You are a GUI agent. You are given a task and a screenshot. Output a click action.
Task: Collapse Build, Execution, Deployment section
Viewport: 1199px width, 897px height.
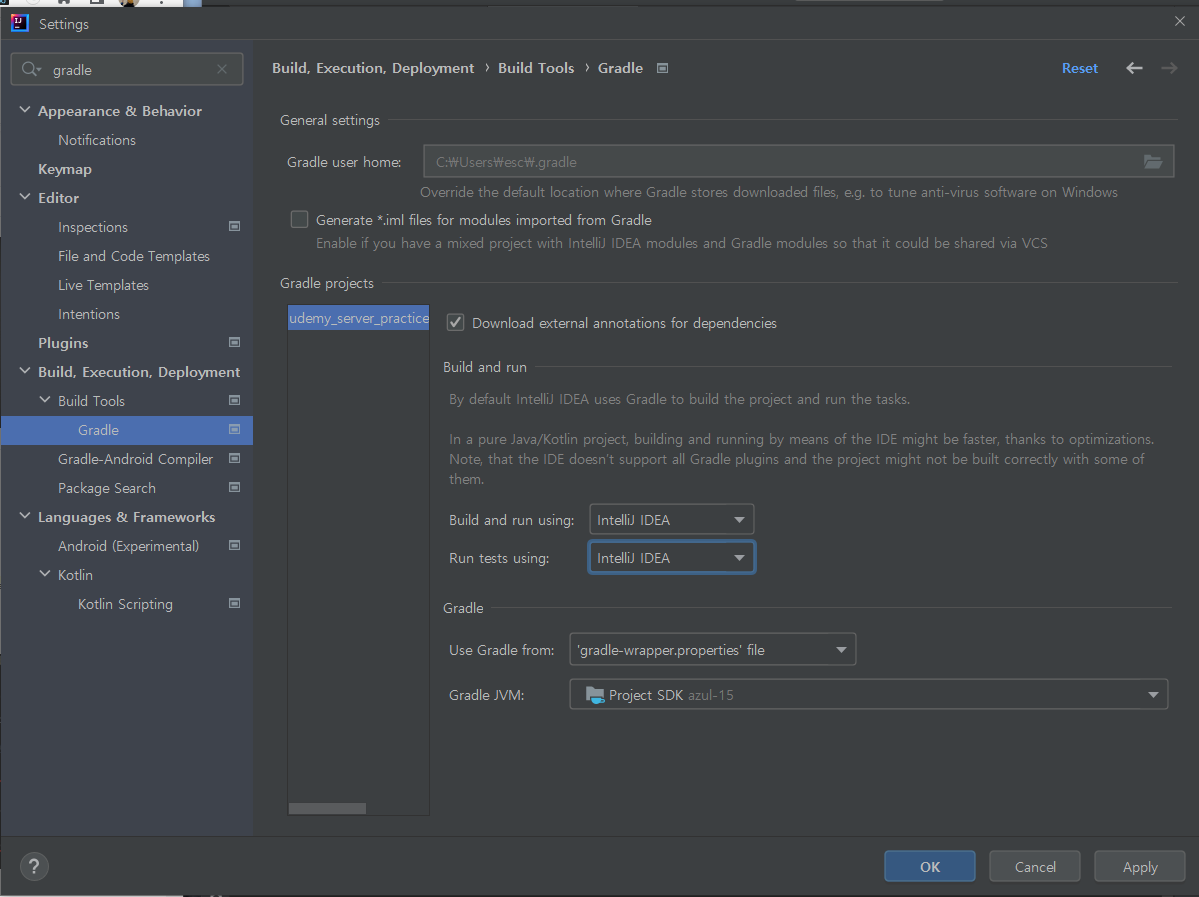click(24, 371)
